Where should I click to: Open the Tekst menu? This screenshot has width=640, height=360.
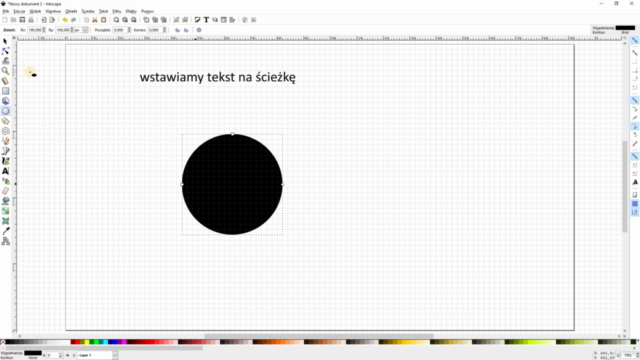click(104, 11)
